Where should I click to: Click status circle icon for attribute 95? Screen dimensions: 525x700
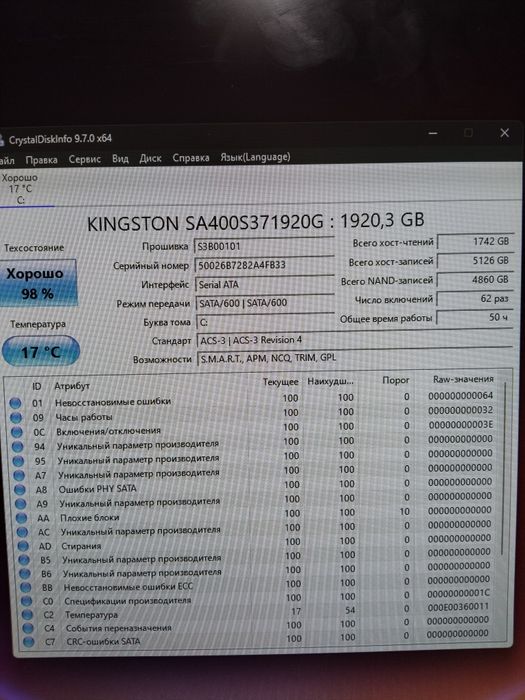coord(19,461)
